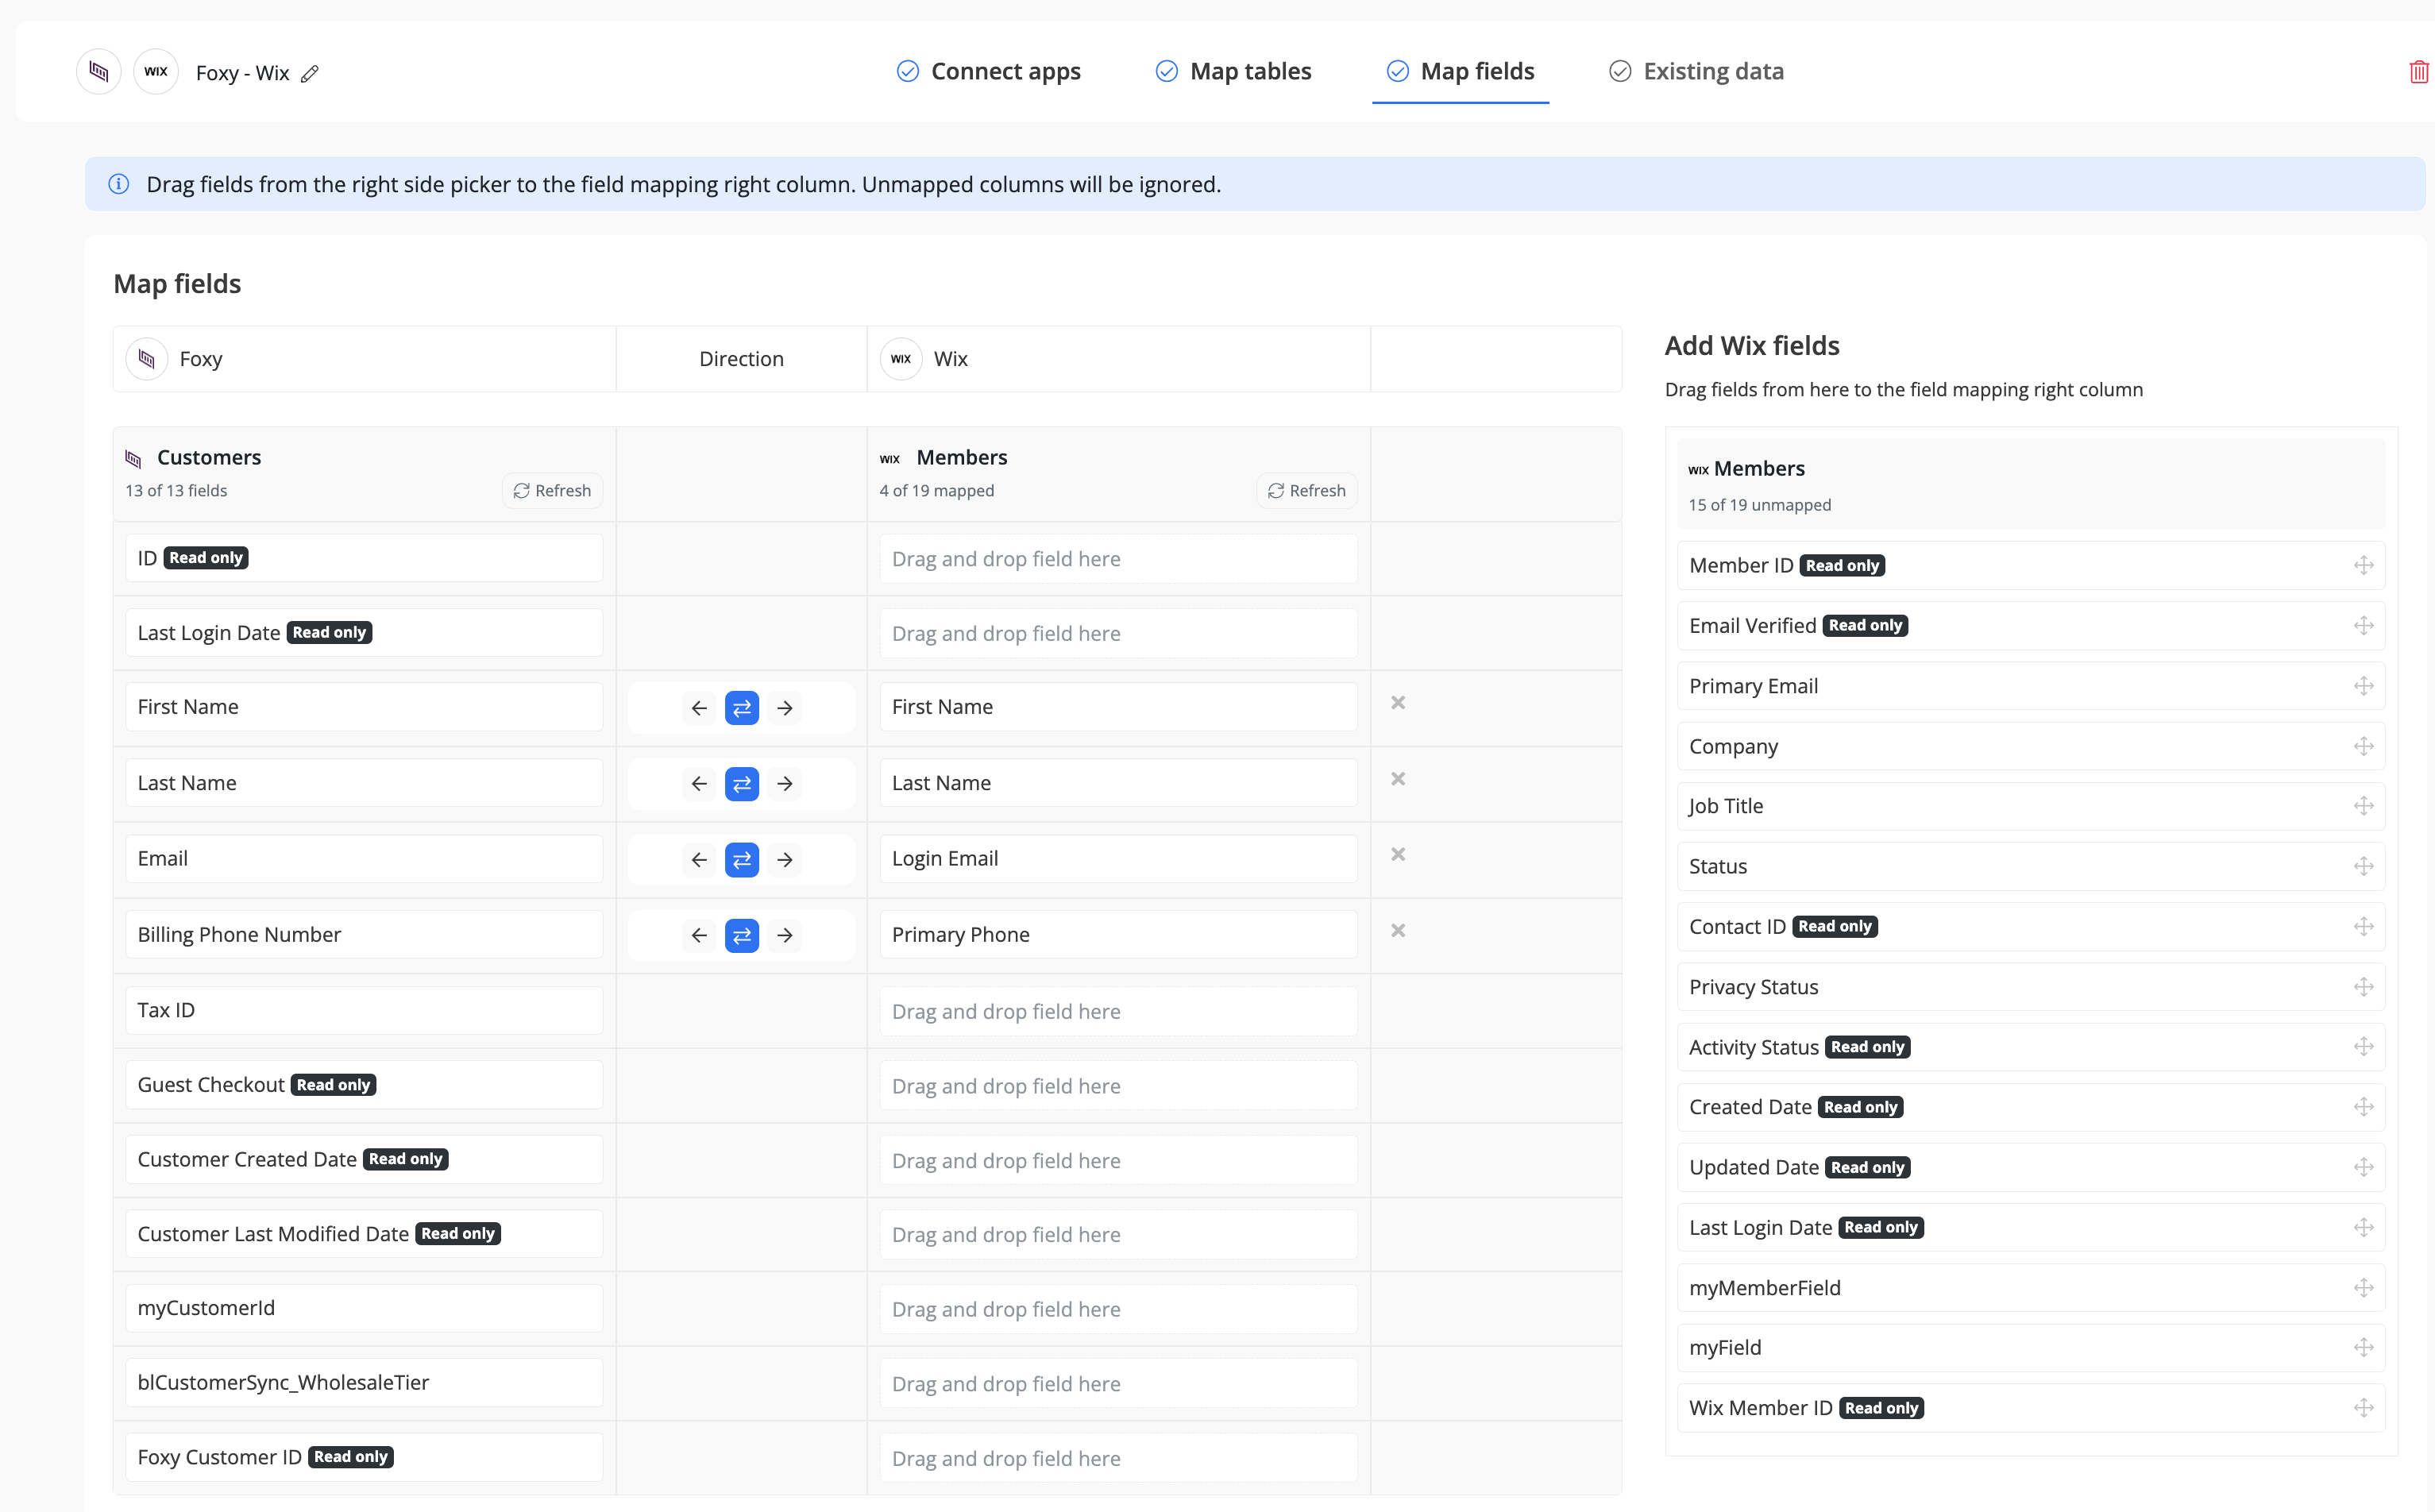Set Email row to two-way sync

click(x=742, y=860)
